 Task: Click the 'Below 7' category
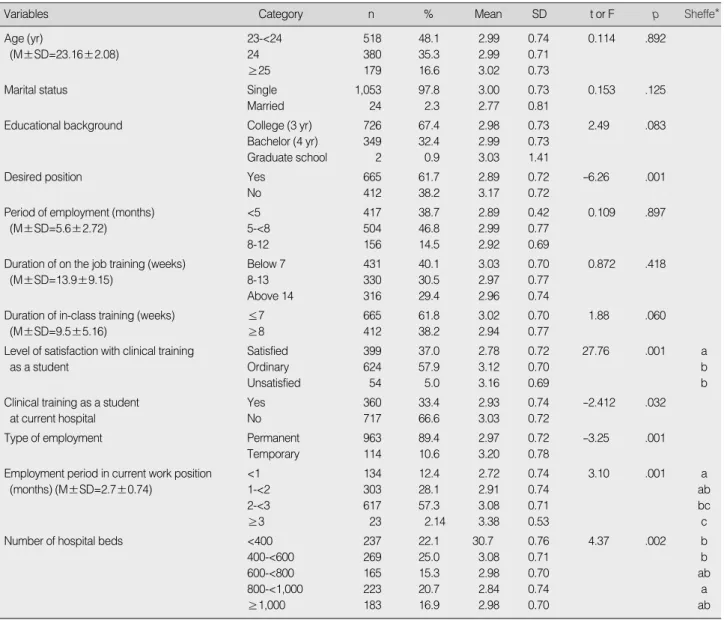266,264
